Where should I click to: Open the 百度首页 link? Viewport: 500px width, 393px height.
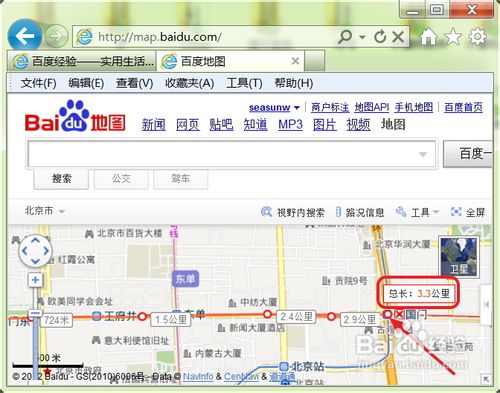point(463,107)
